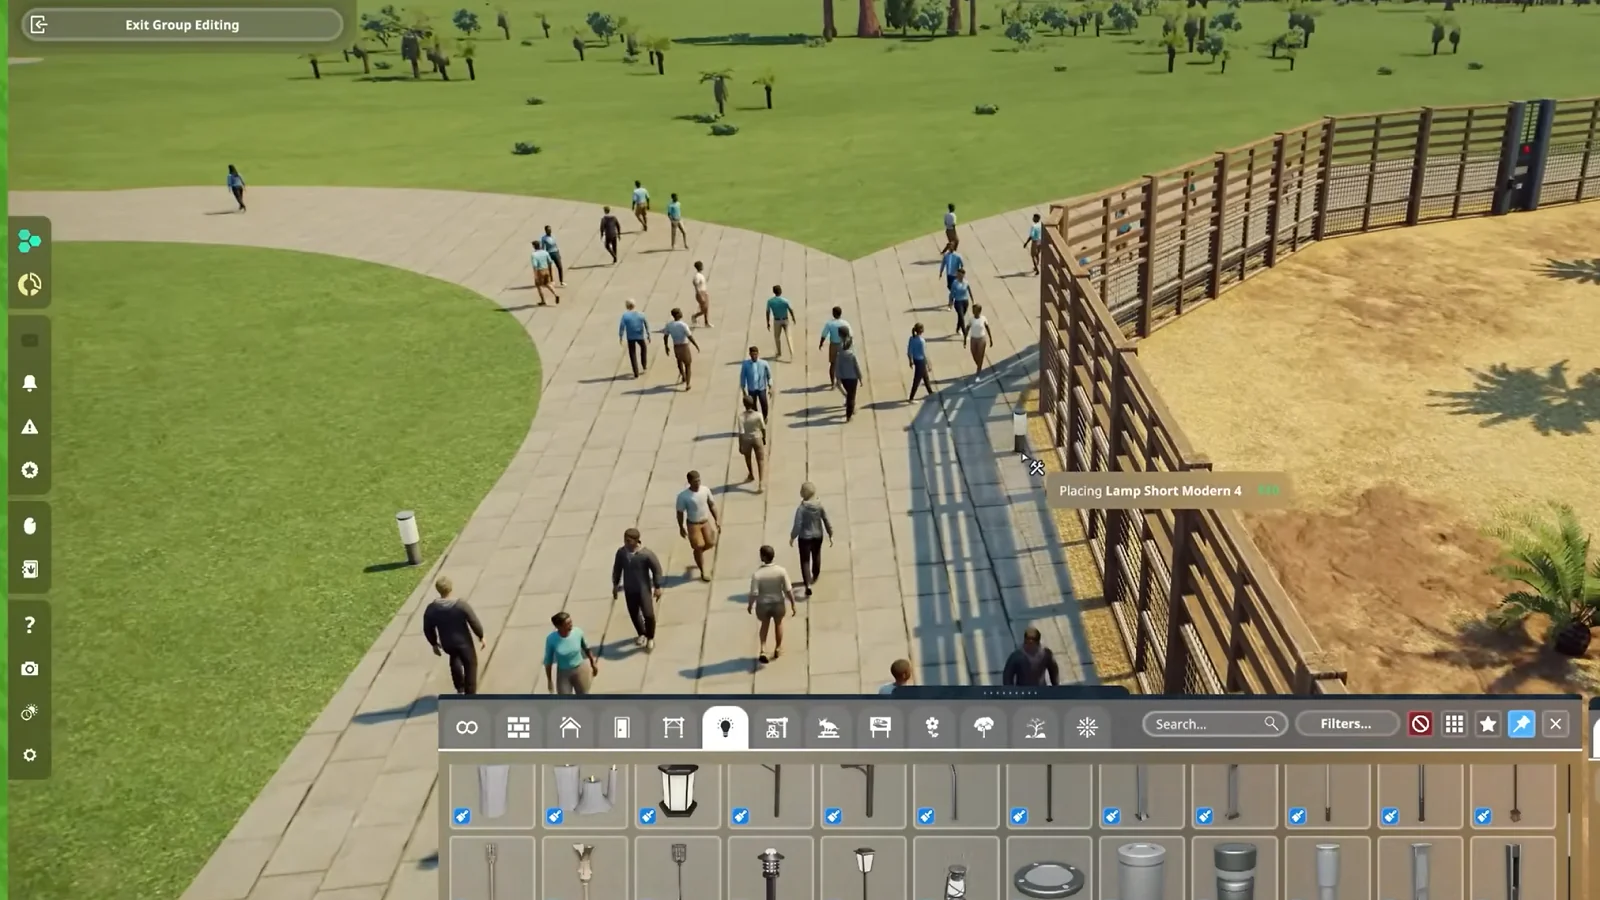Select the black post lamp thumbnail in second row
1600x900 pixels.
pos(771,870)
